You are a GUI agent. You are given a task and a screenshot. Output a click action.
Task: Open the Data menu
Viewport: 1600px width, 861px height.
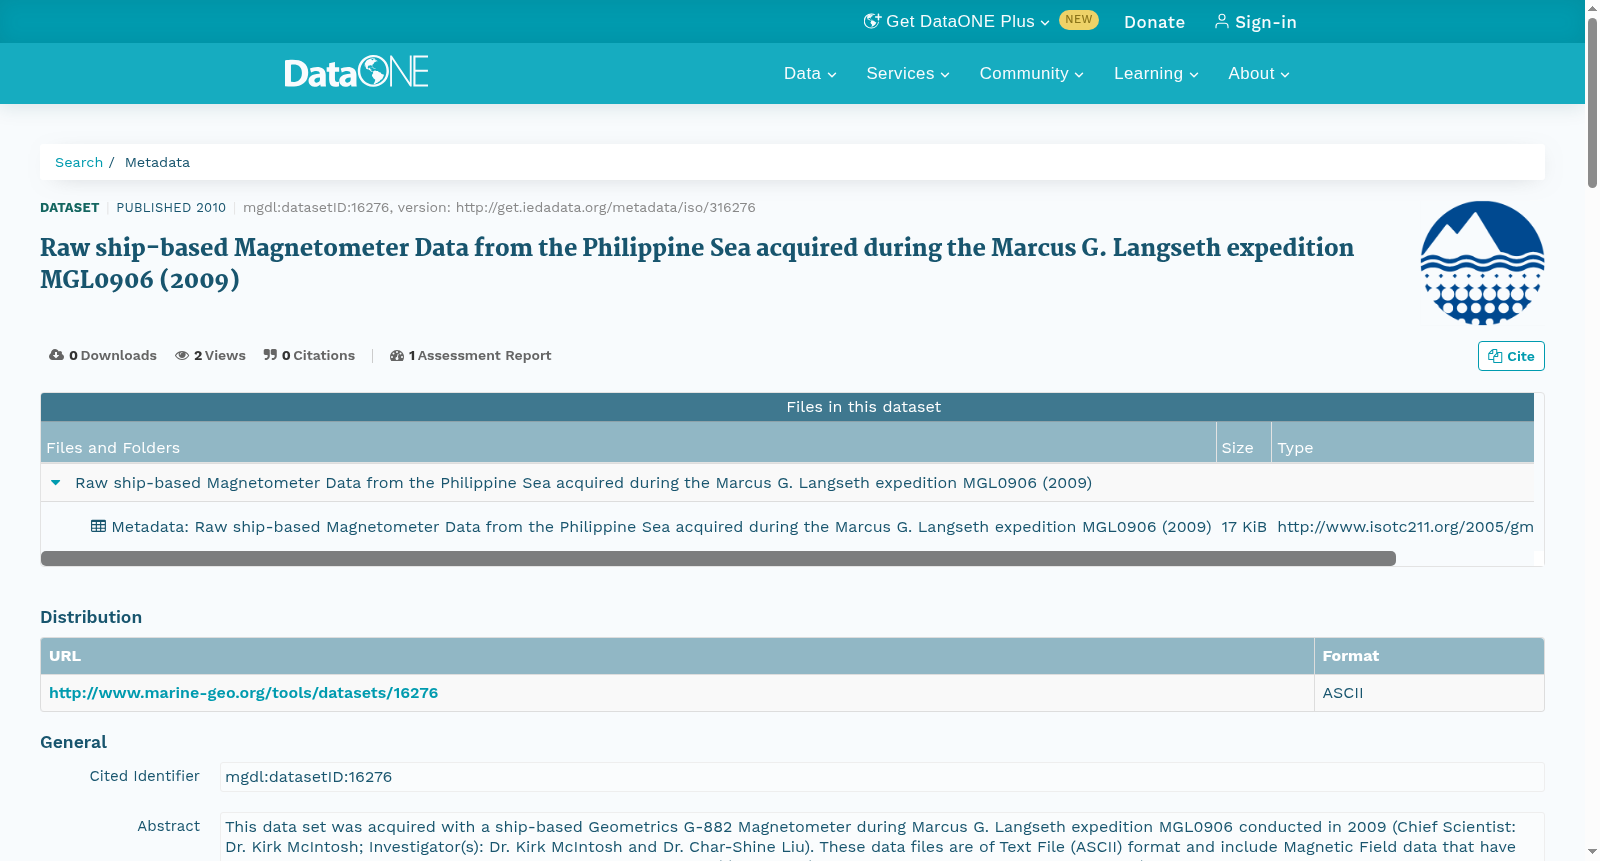pyautogui.click(x=810, y=74)
